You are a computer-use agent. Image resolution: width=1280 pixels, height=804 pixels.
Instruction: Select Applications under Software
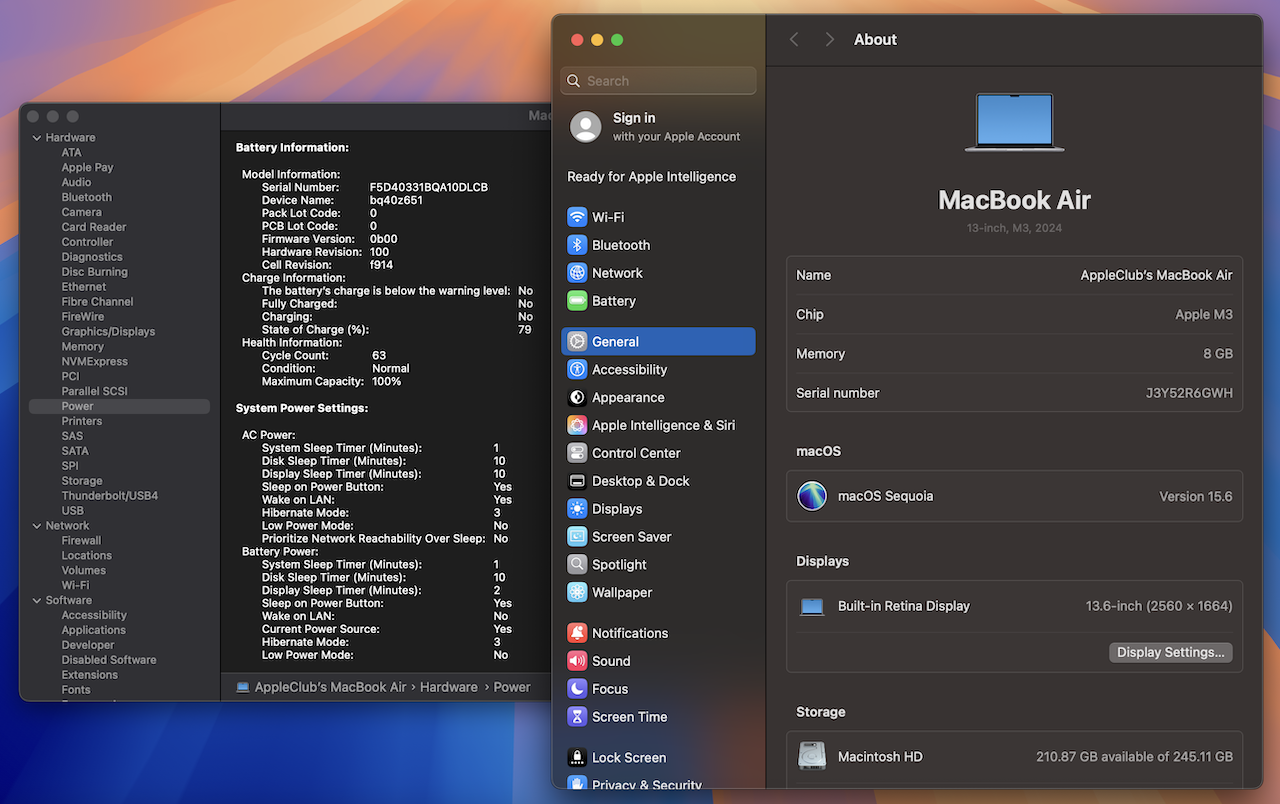[x=94, y=630]
